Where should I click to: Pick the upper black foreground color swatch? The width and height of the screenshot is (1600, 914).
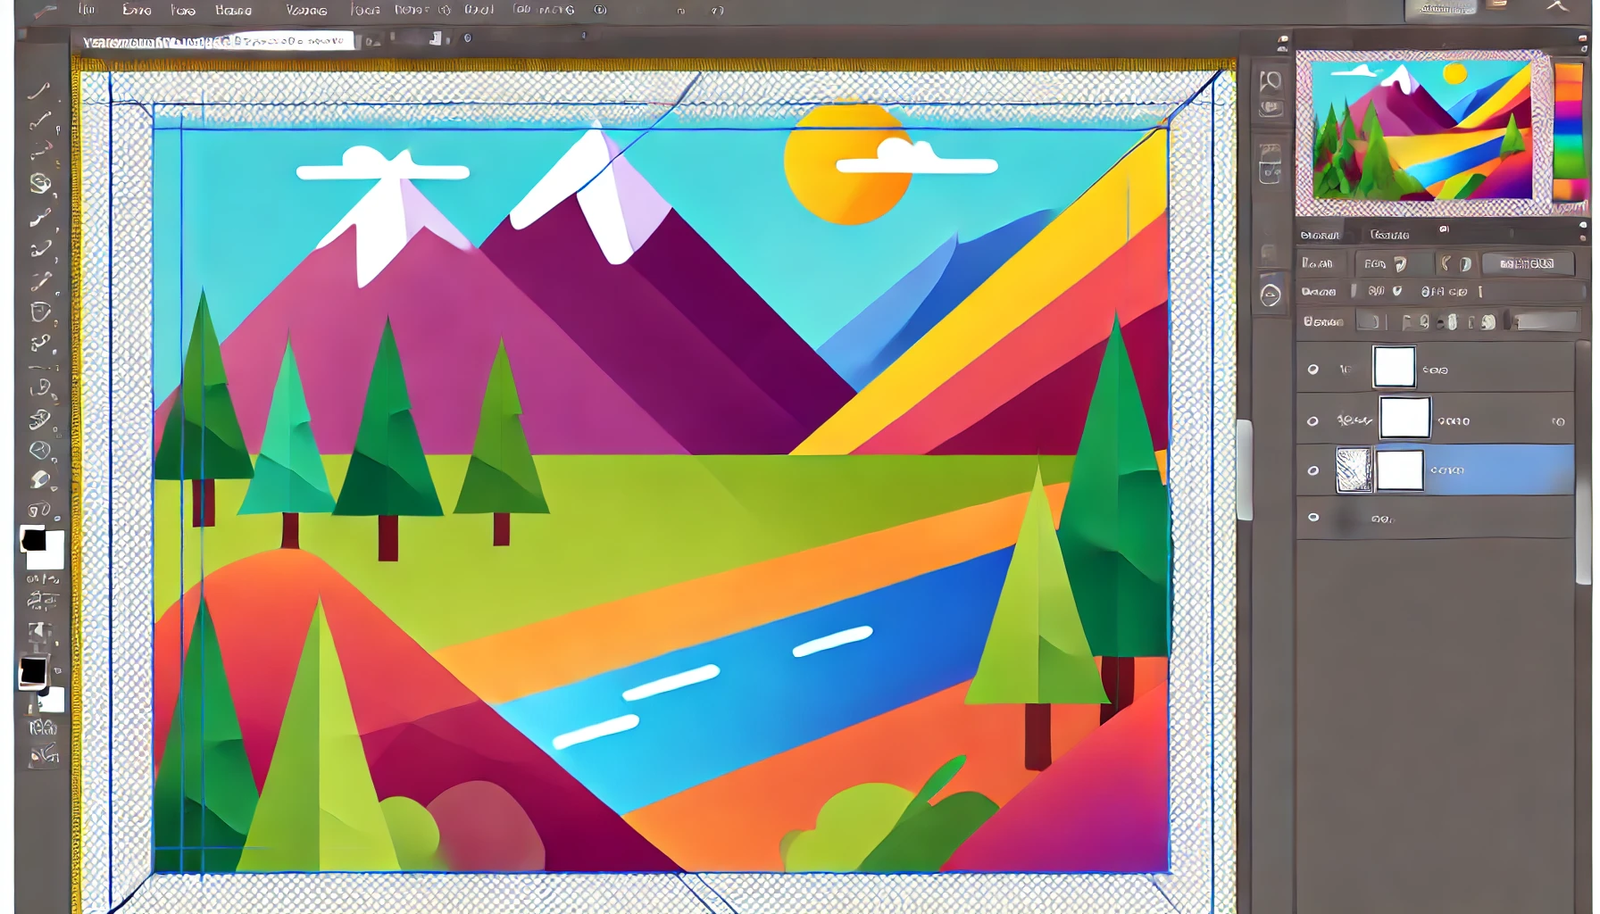click(33, 540)
